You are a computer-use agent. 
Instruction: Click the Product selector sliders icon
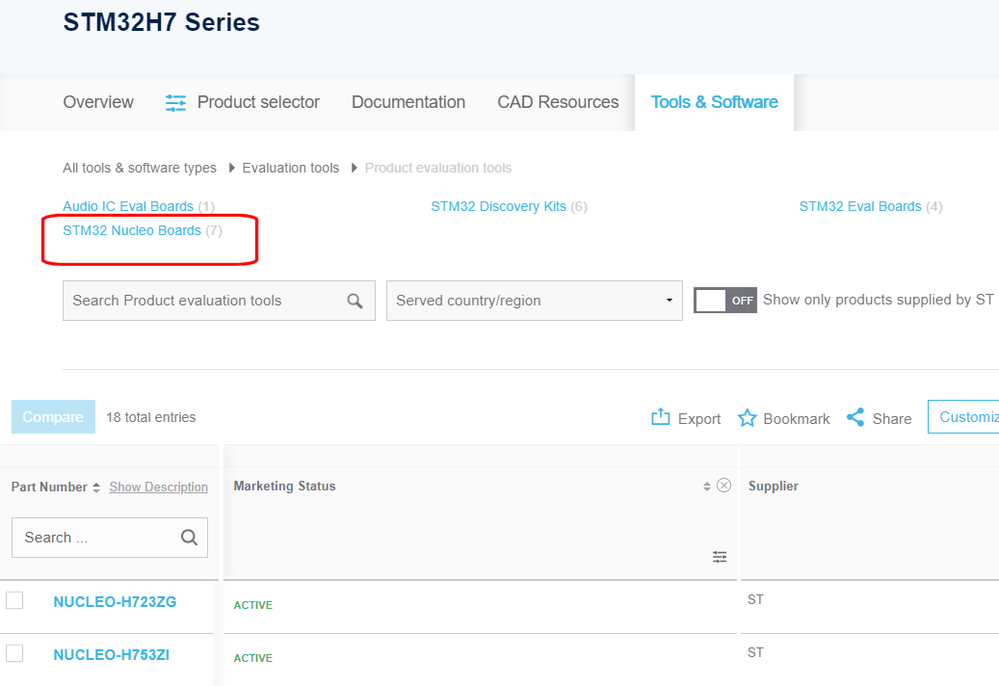coord(176,103)
